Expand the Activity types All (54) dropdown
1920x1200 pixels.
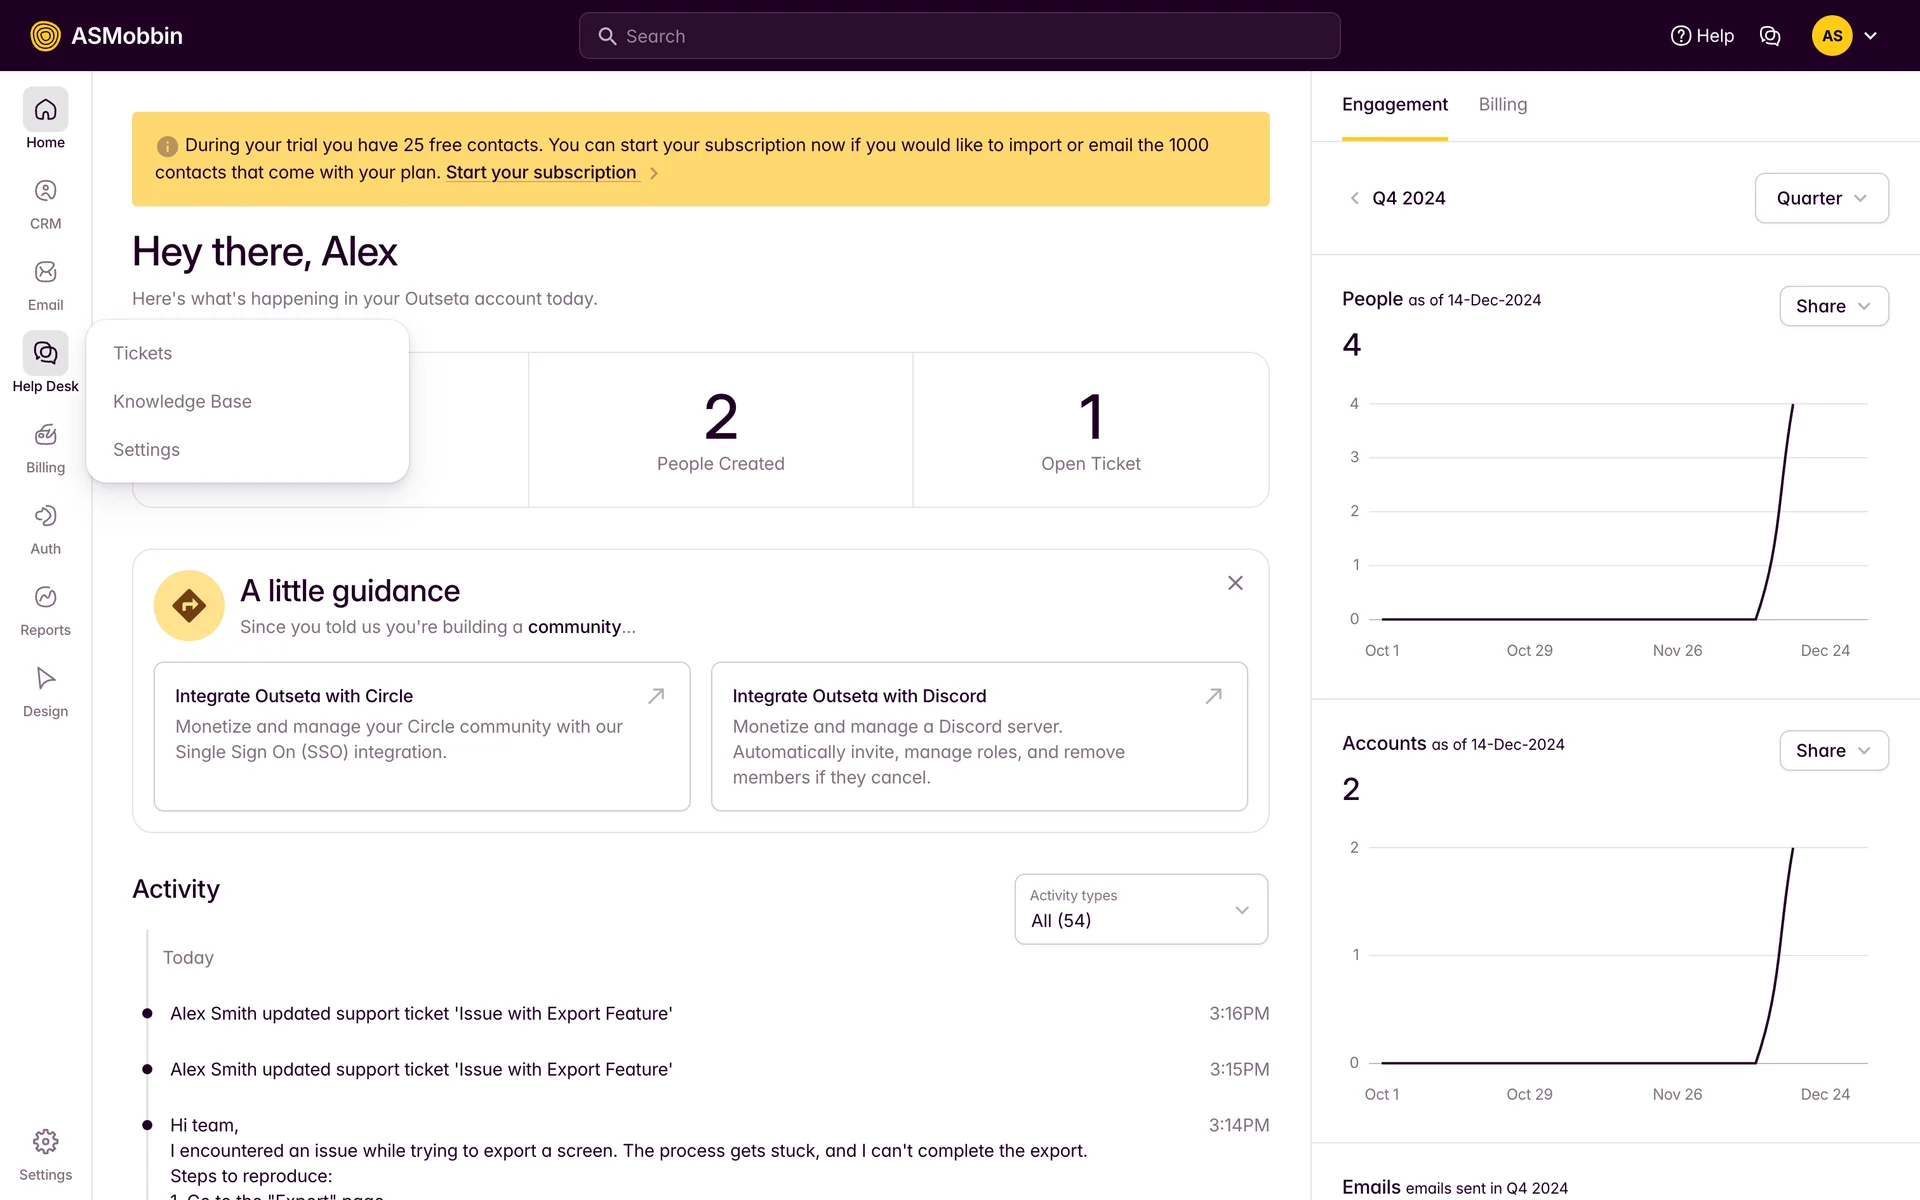coord(1141,909)
